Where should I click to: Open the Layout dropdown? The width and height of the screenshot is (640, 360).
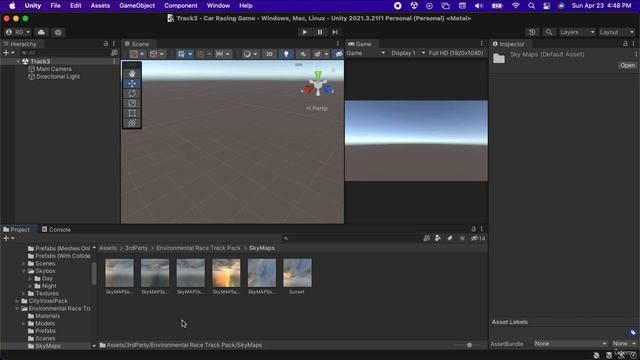click(616, 32)
